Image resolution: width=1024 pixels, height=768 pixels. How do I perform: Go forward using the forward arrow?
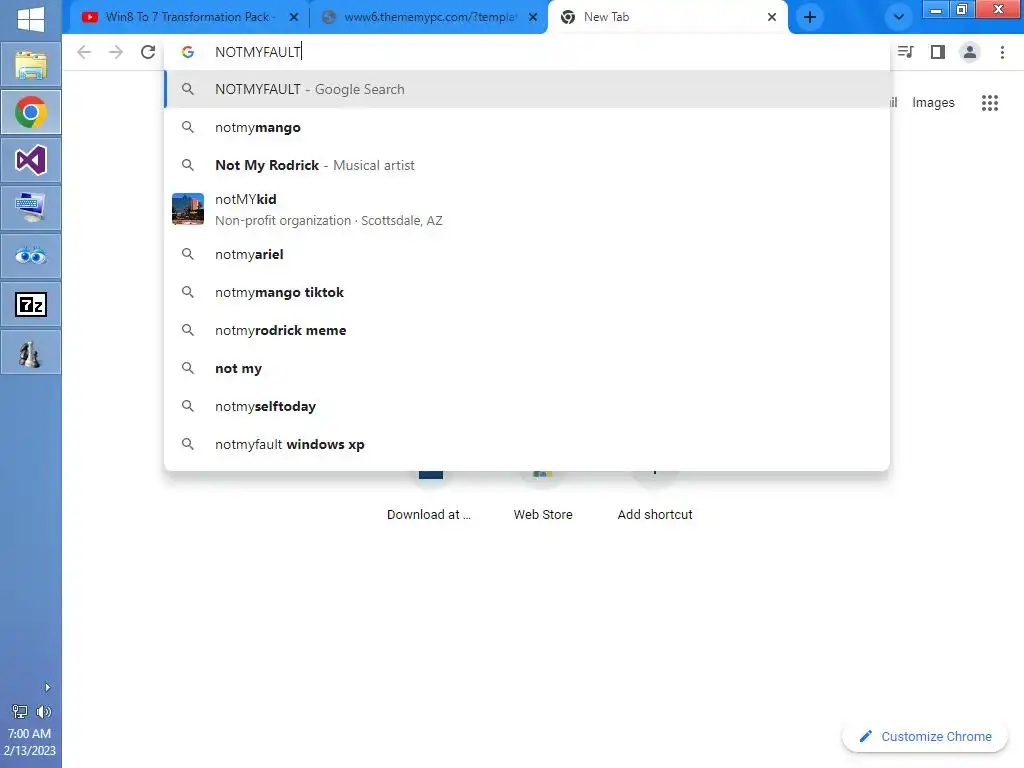click(116, 52)
